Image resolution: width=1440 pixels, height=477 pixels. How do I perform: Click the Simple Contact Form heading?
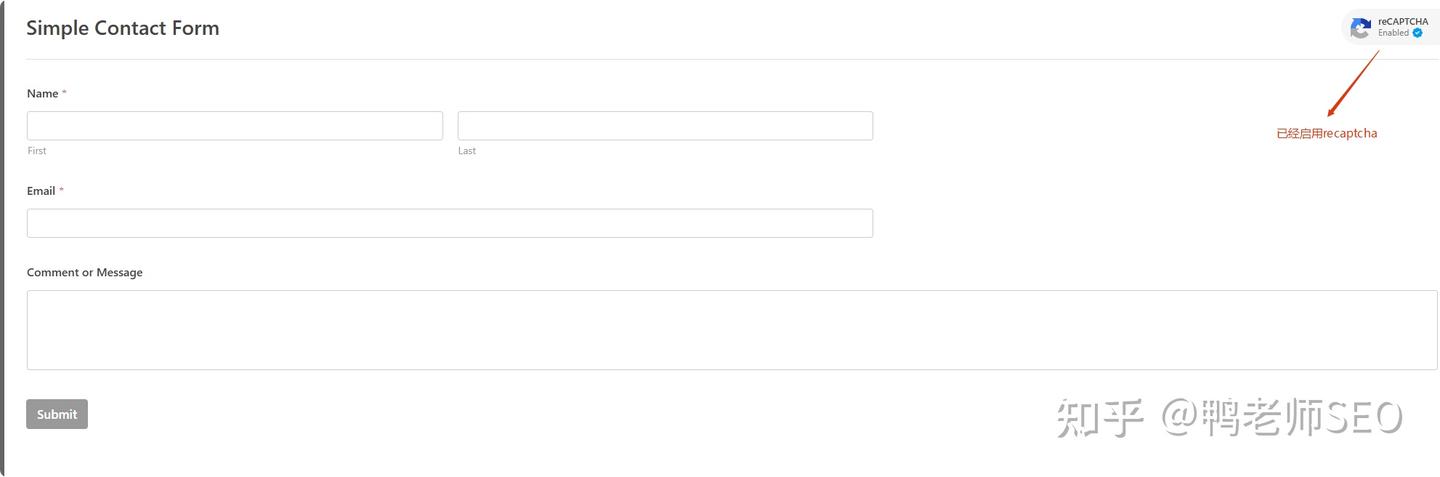(x=123, y=28)
